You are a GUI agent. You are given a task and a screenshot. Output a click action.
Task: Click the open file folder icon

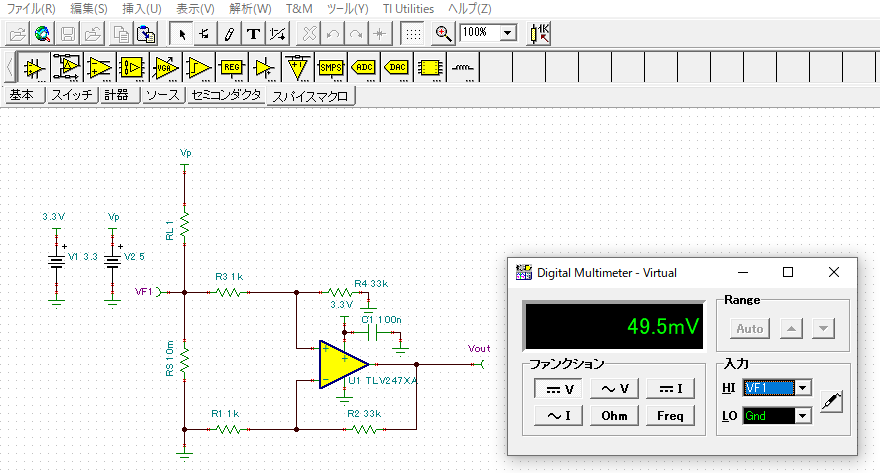coord(17,34)
